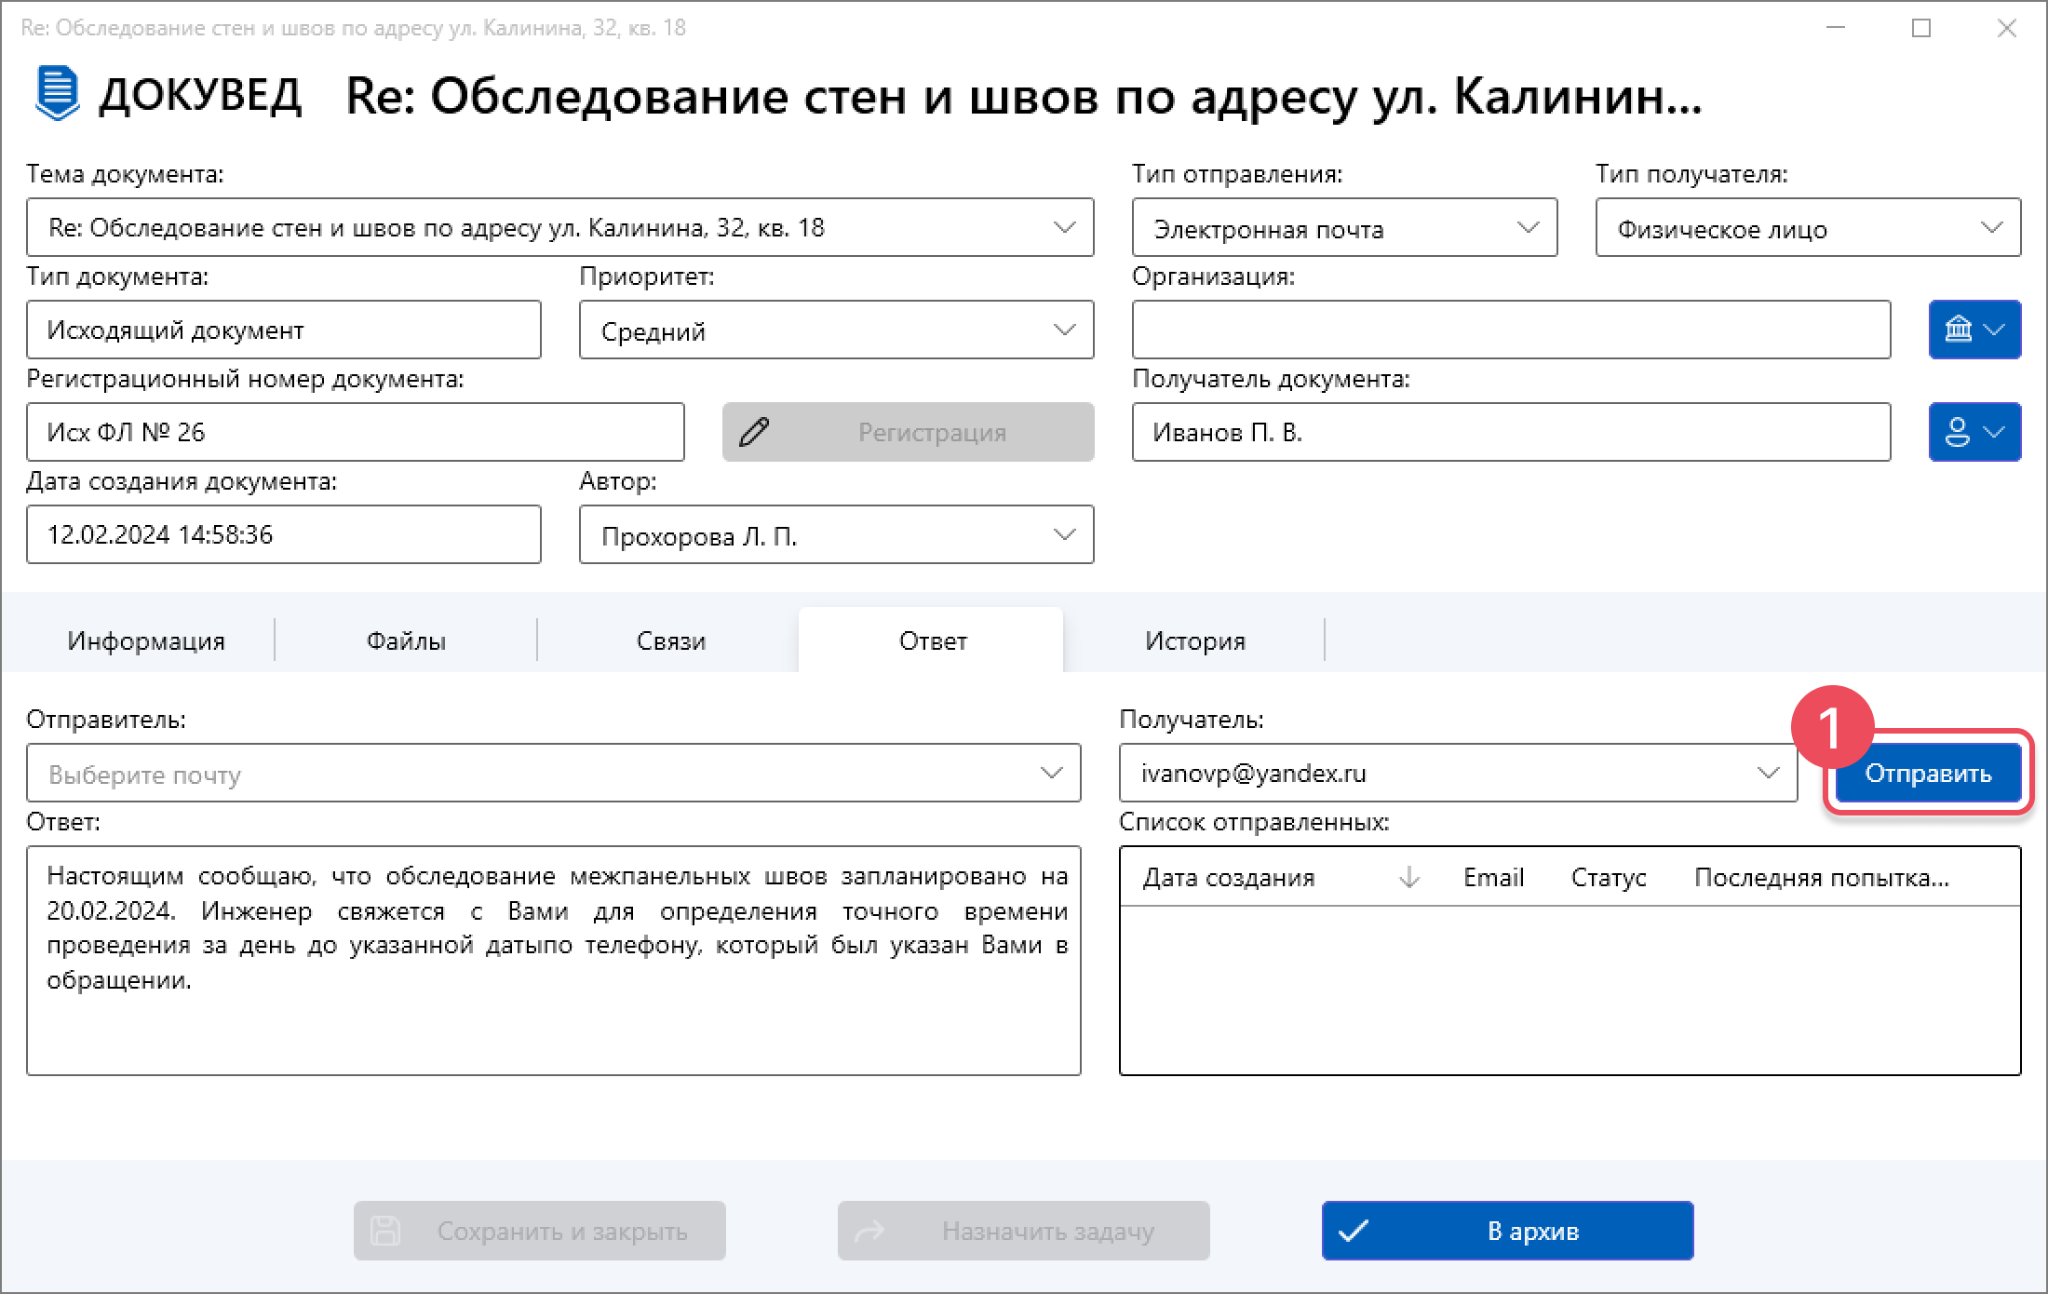Click the Получатель документа field

click(x=1511, y=432)
